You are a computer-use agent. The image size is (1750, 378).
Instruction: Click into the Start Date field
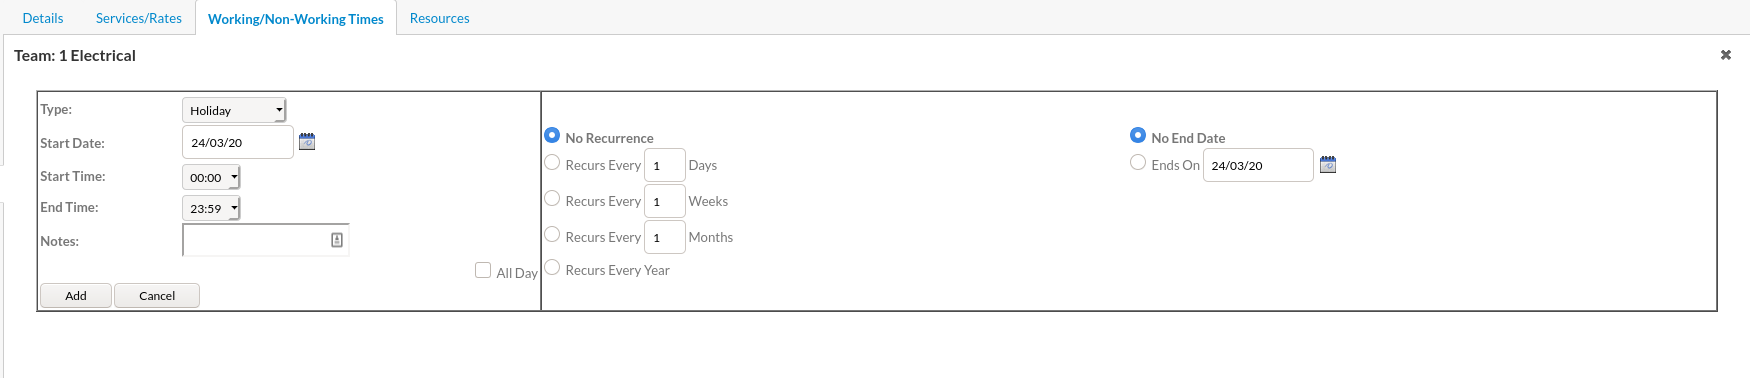238,142
